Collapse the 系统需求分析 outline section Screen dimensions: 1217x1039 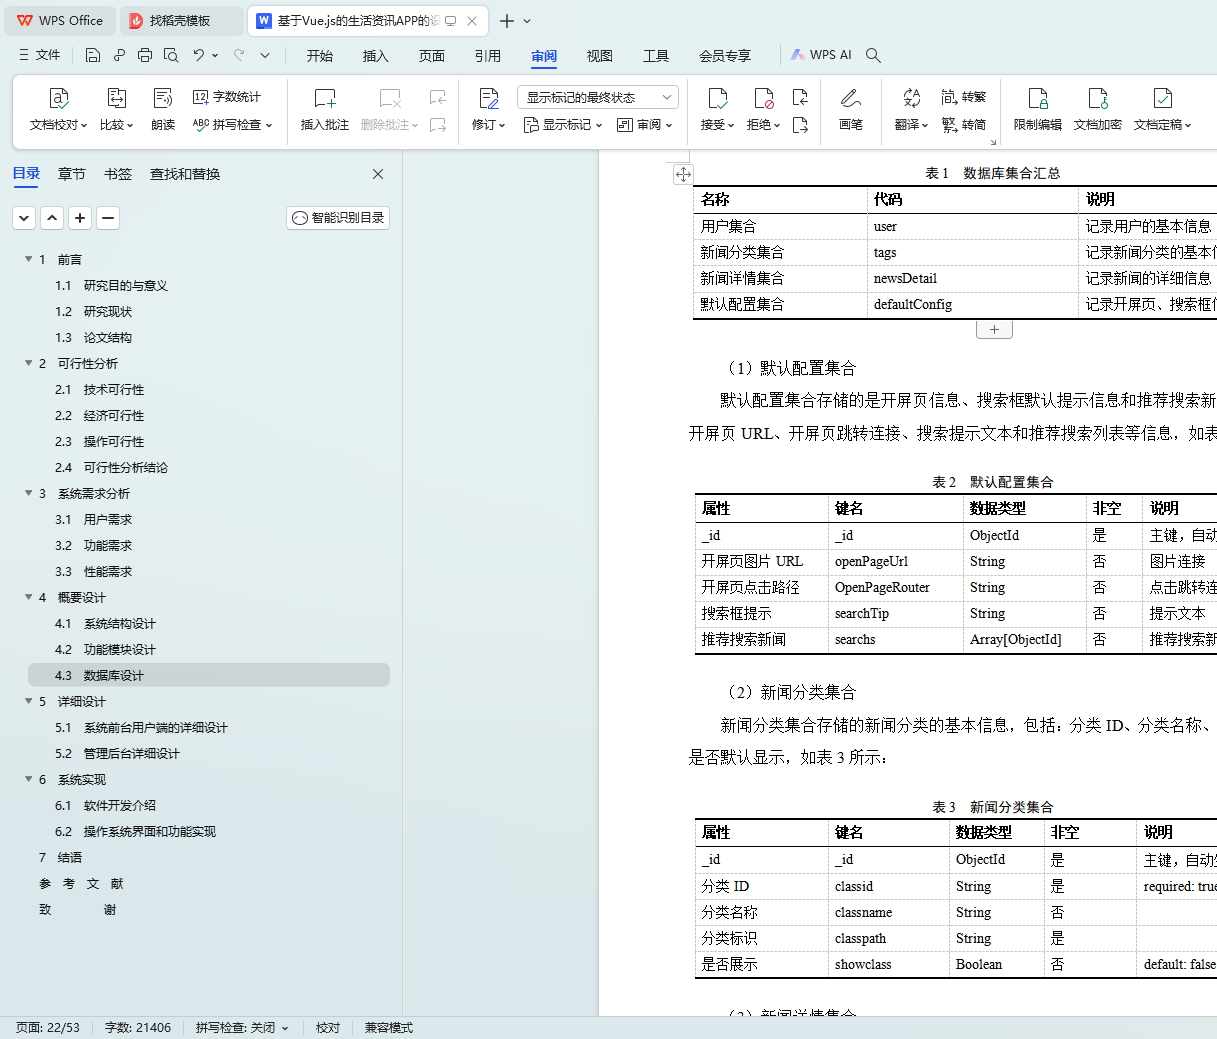click(29, 493)
